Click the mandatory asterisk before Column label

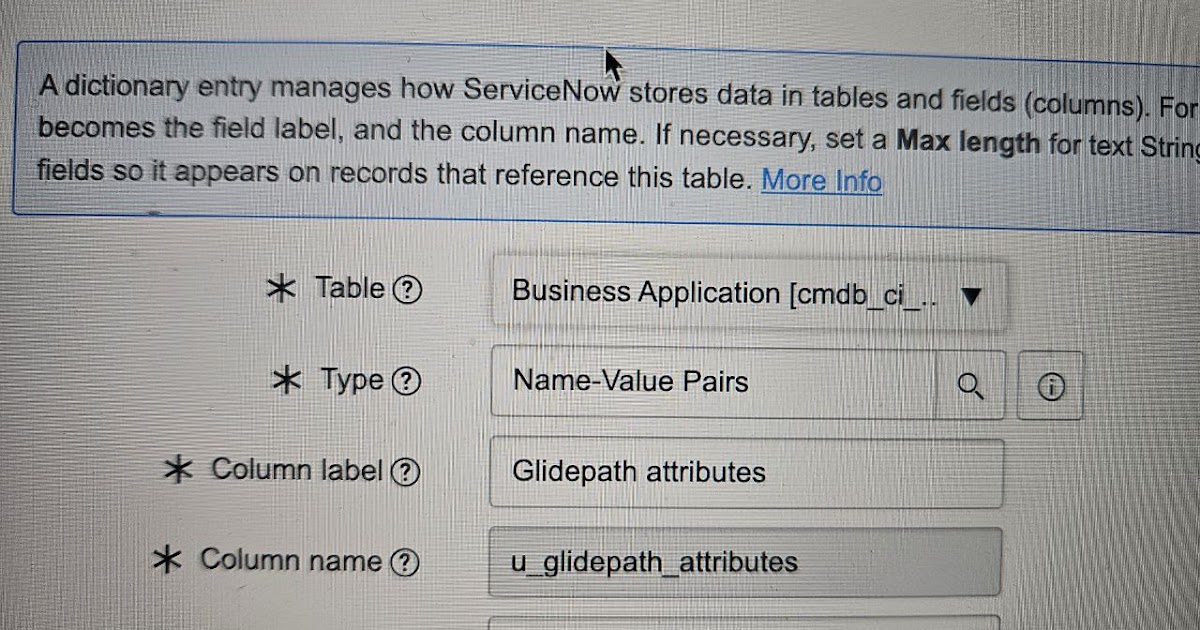click(178, 470)
